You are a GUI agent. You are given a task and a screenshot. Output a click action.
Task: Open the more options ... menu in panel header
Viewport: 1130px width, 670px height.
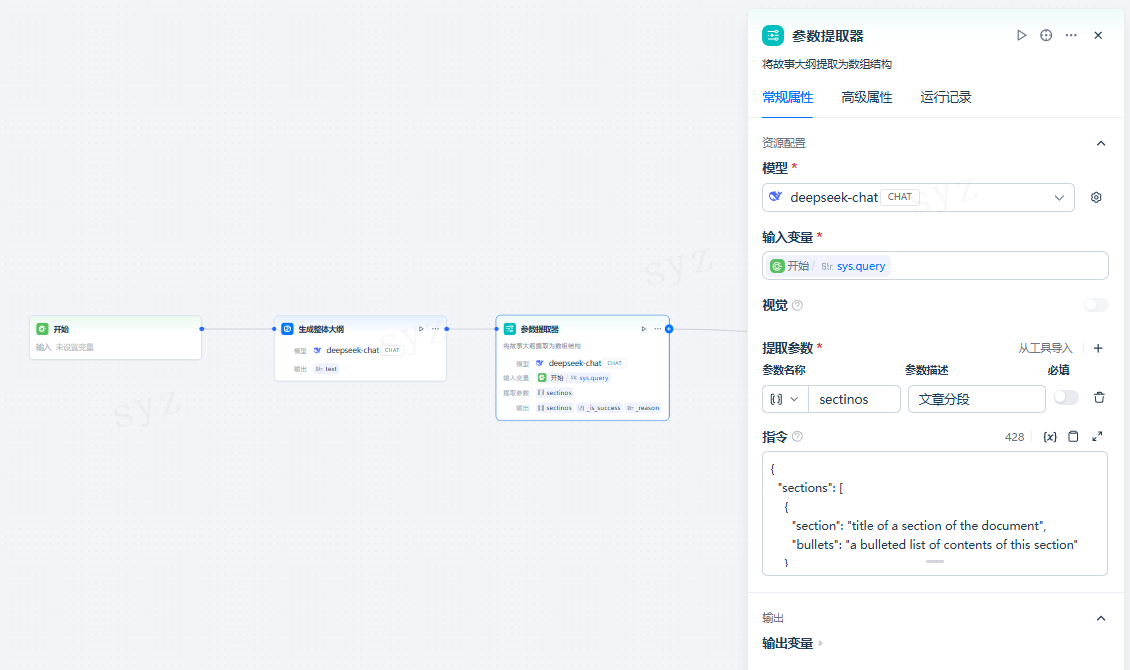[x=1070, y=35]
